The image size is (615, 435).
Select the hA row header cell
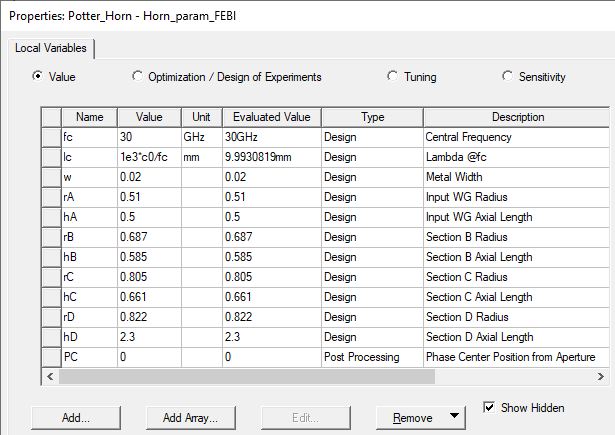[x=51, y=217]
